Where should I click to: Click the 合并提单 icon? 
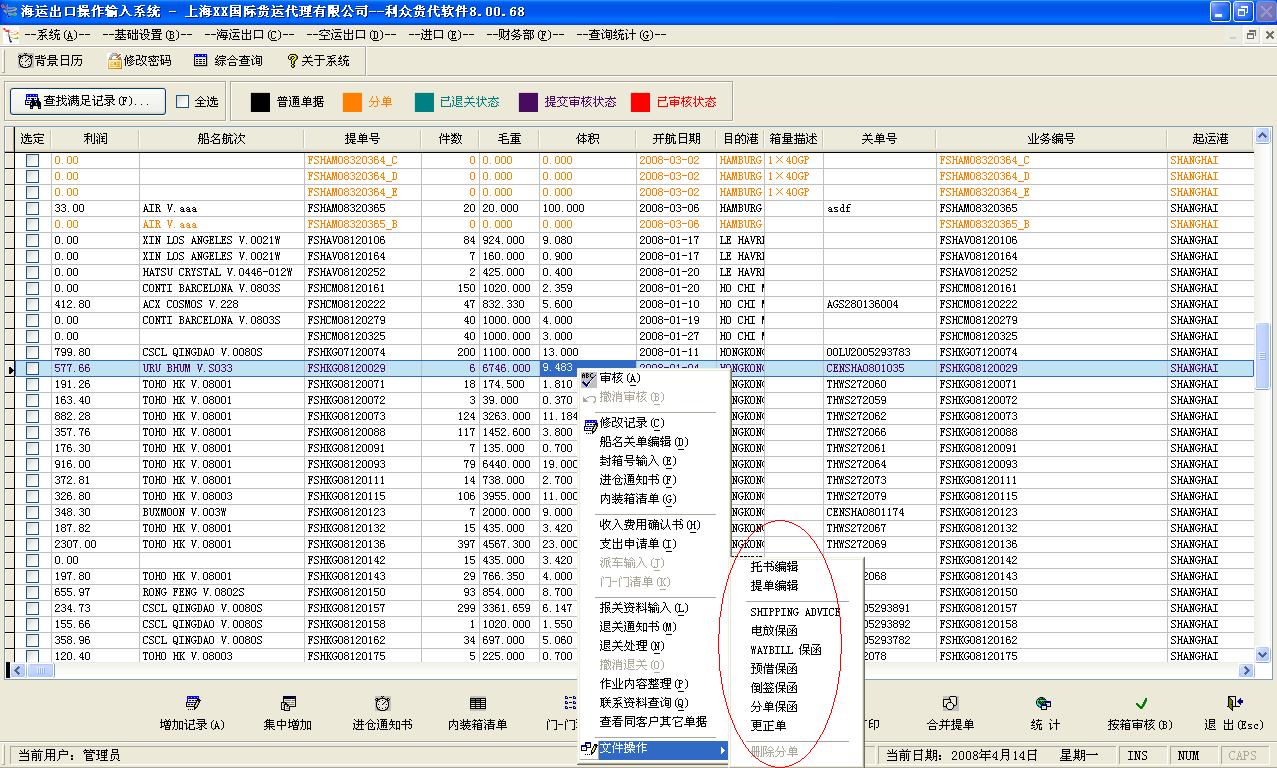(950, 704)
